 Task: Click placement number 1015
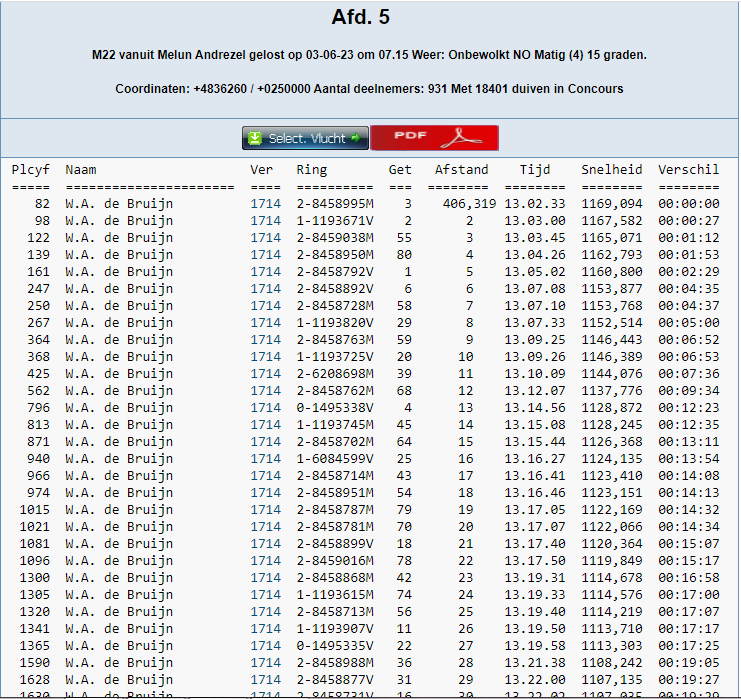34,510
